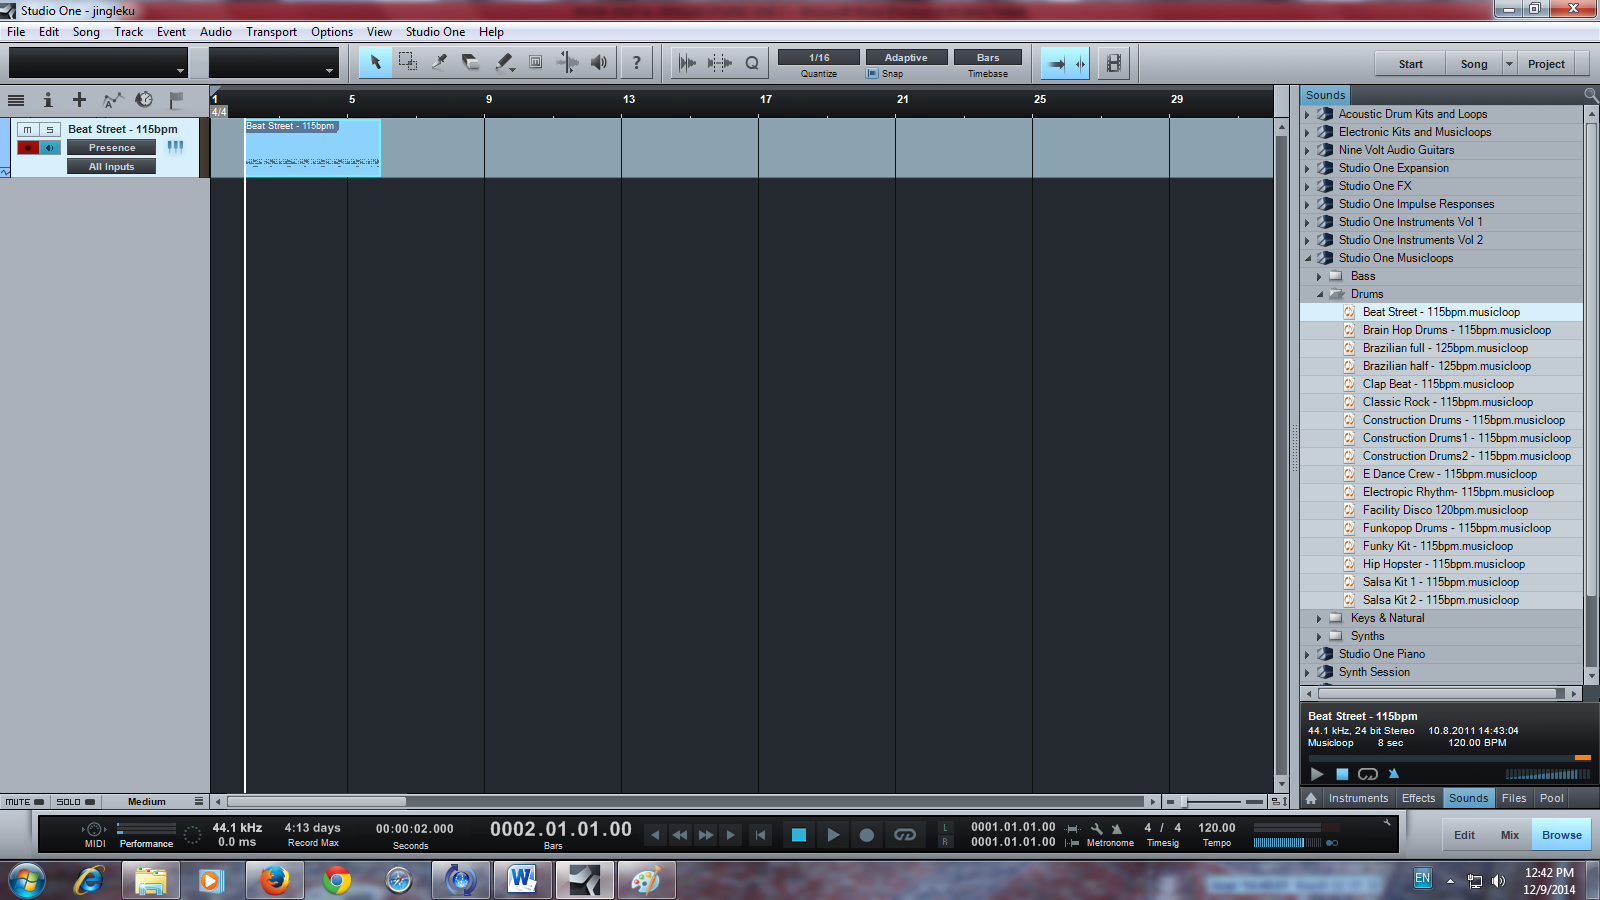
Task: Expand Acoustic Drum Kits and Loops
Action: [x=1307, y=114]
